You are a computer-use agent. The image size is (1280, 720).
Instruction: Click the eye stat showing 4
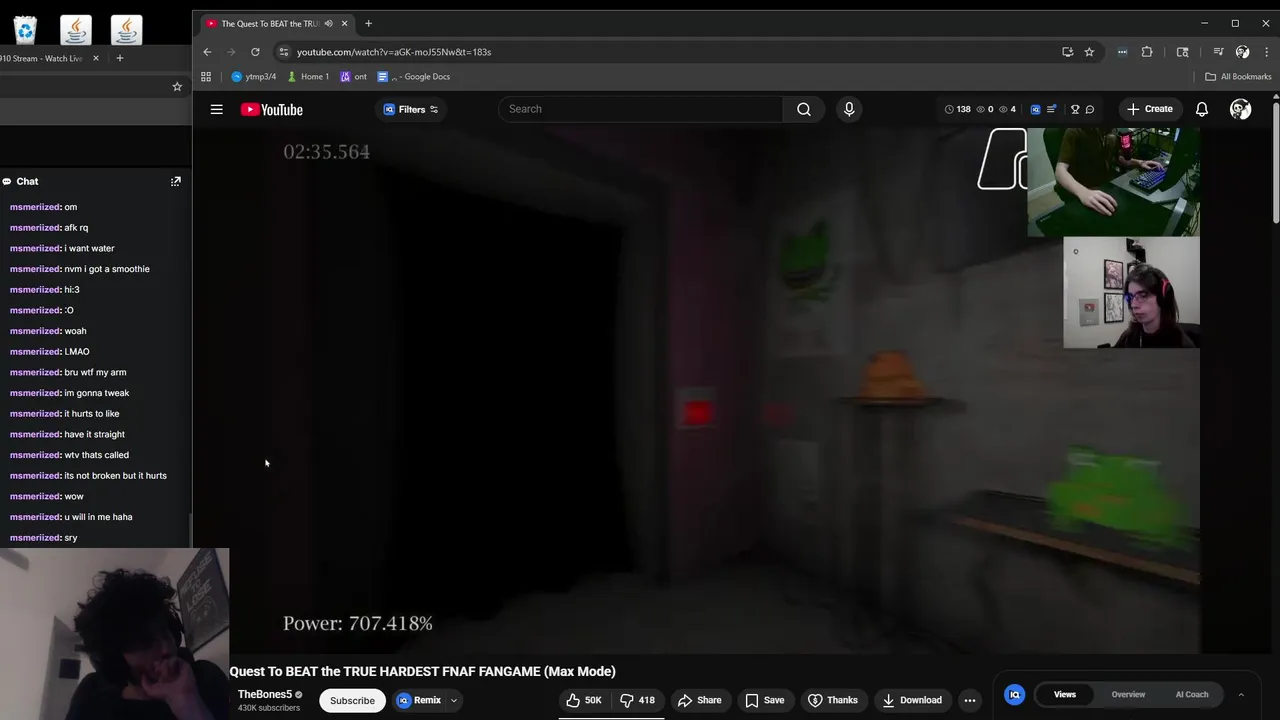coord(1007,109)
